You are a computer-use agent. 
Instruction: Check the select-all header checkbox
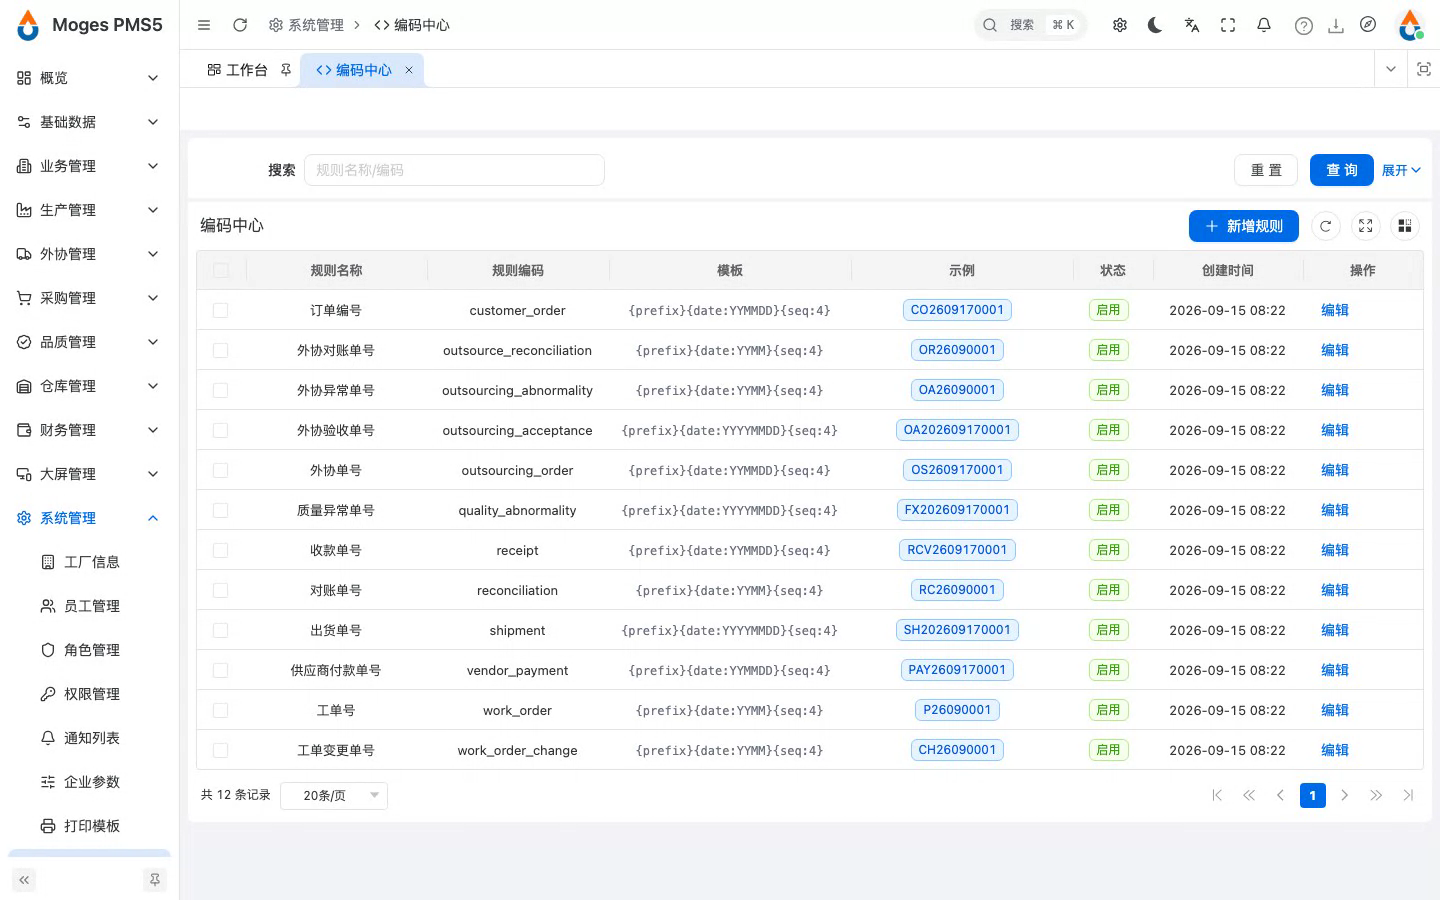point(221,270)
